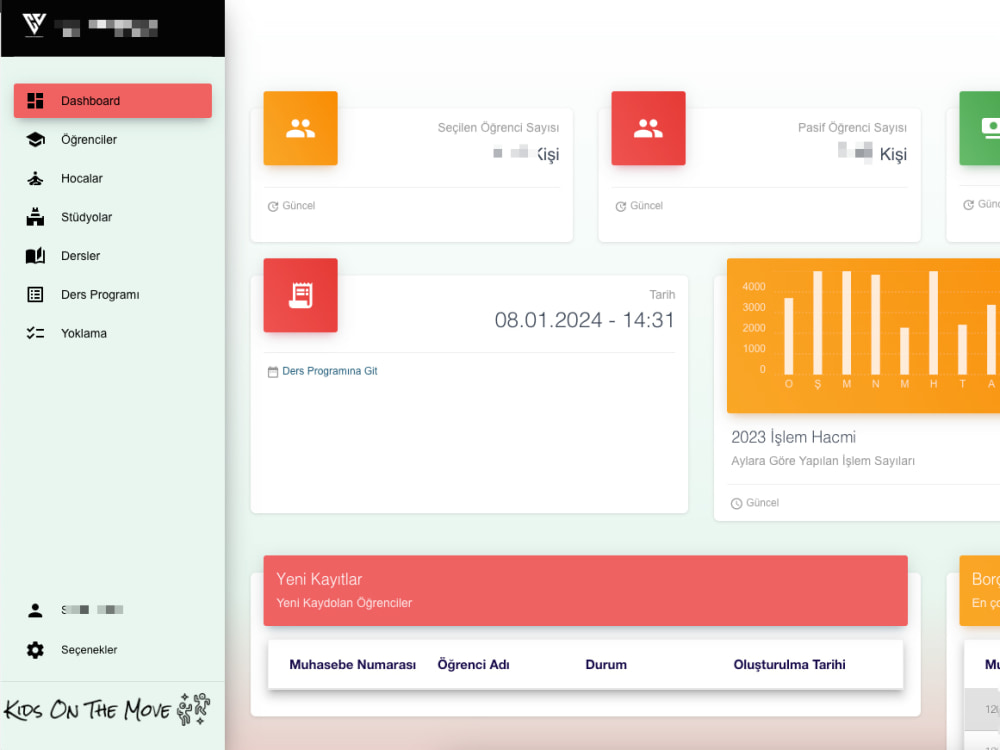Click the blurred user name in sidebar
This screenshot has height=750, width=1000.
[92, 610]
